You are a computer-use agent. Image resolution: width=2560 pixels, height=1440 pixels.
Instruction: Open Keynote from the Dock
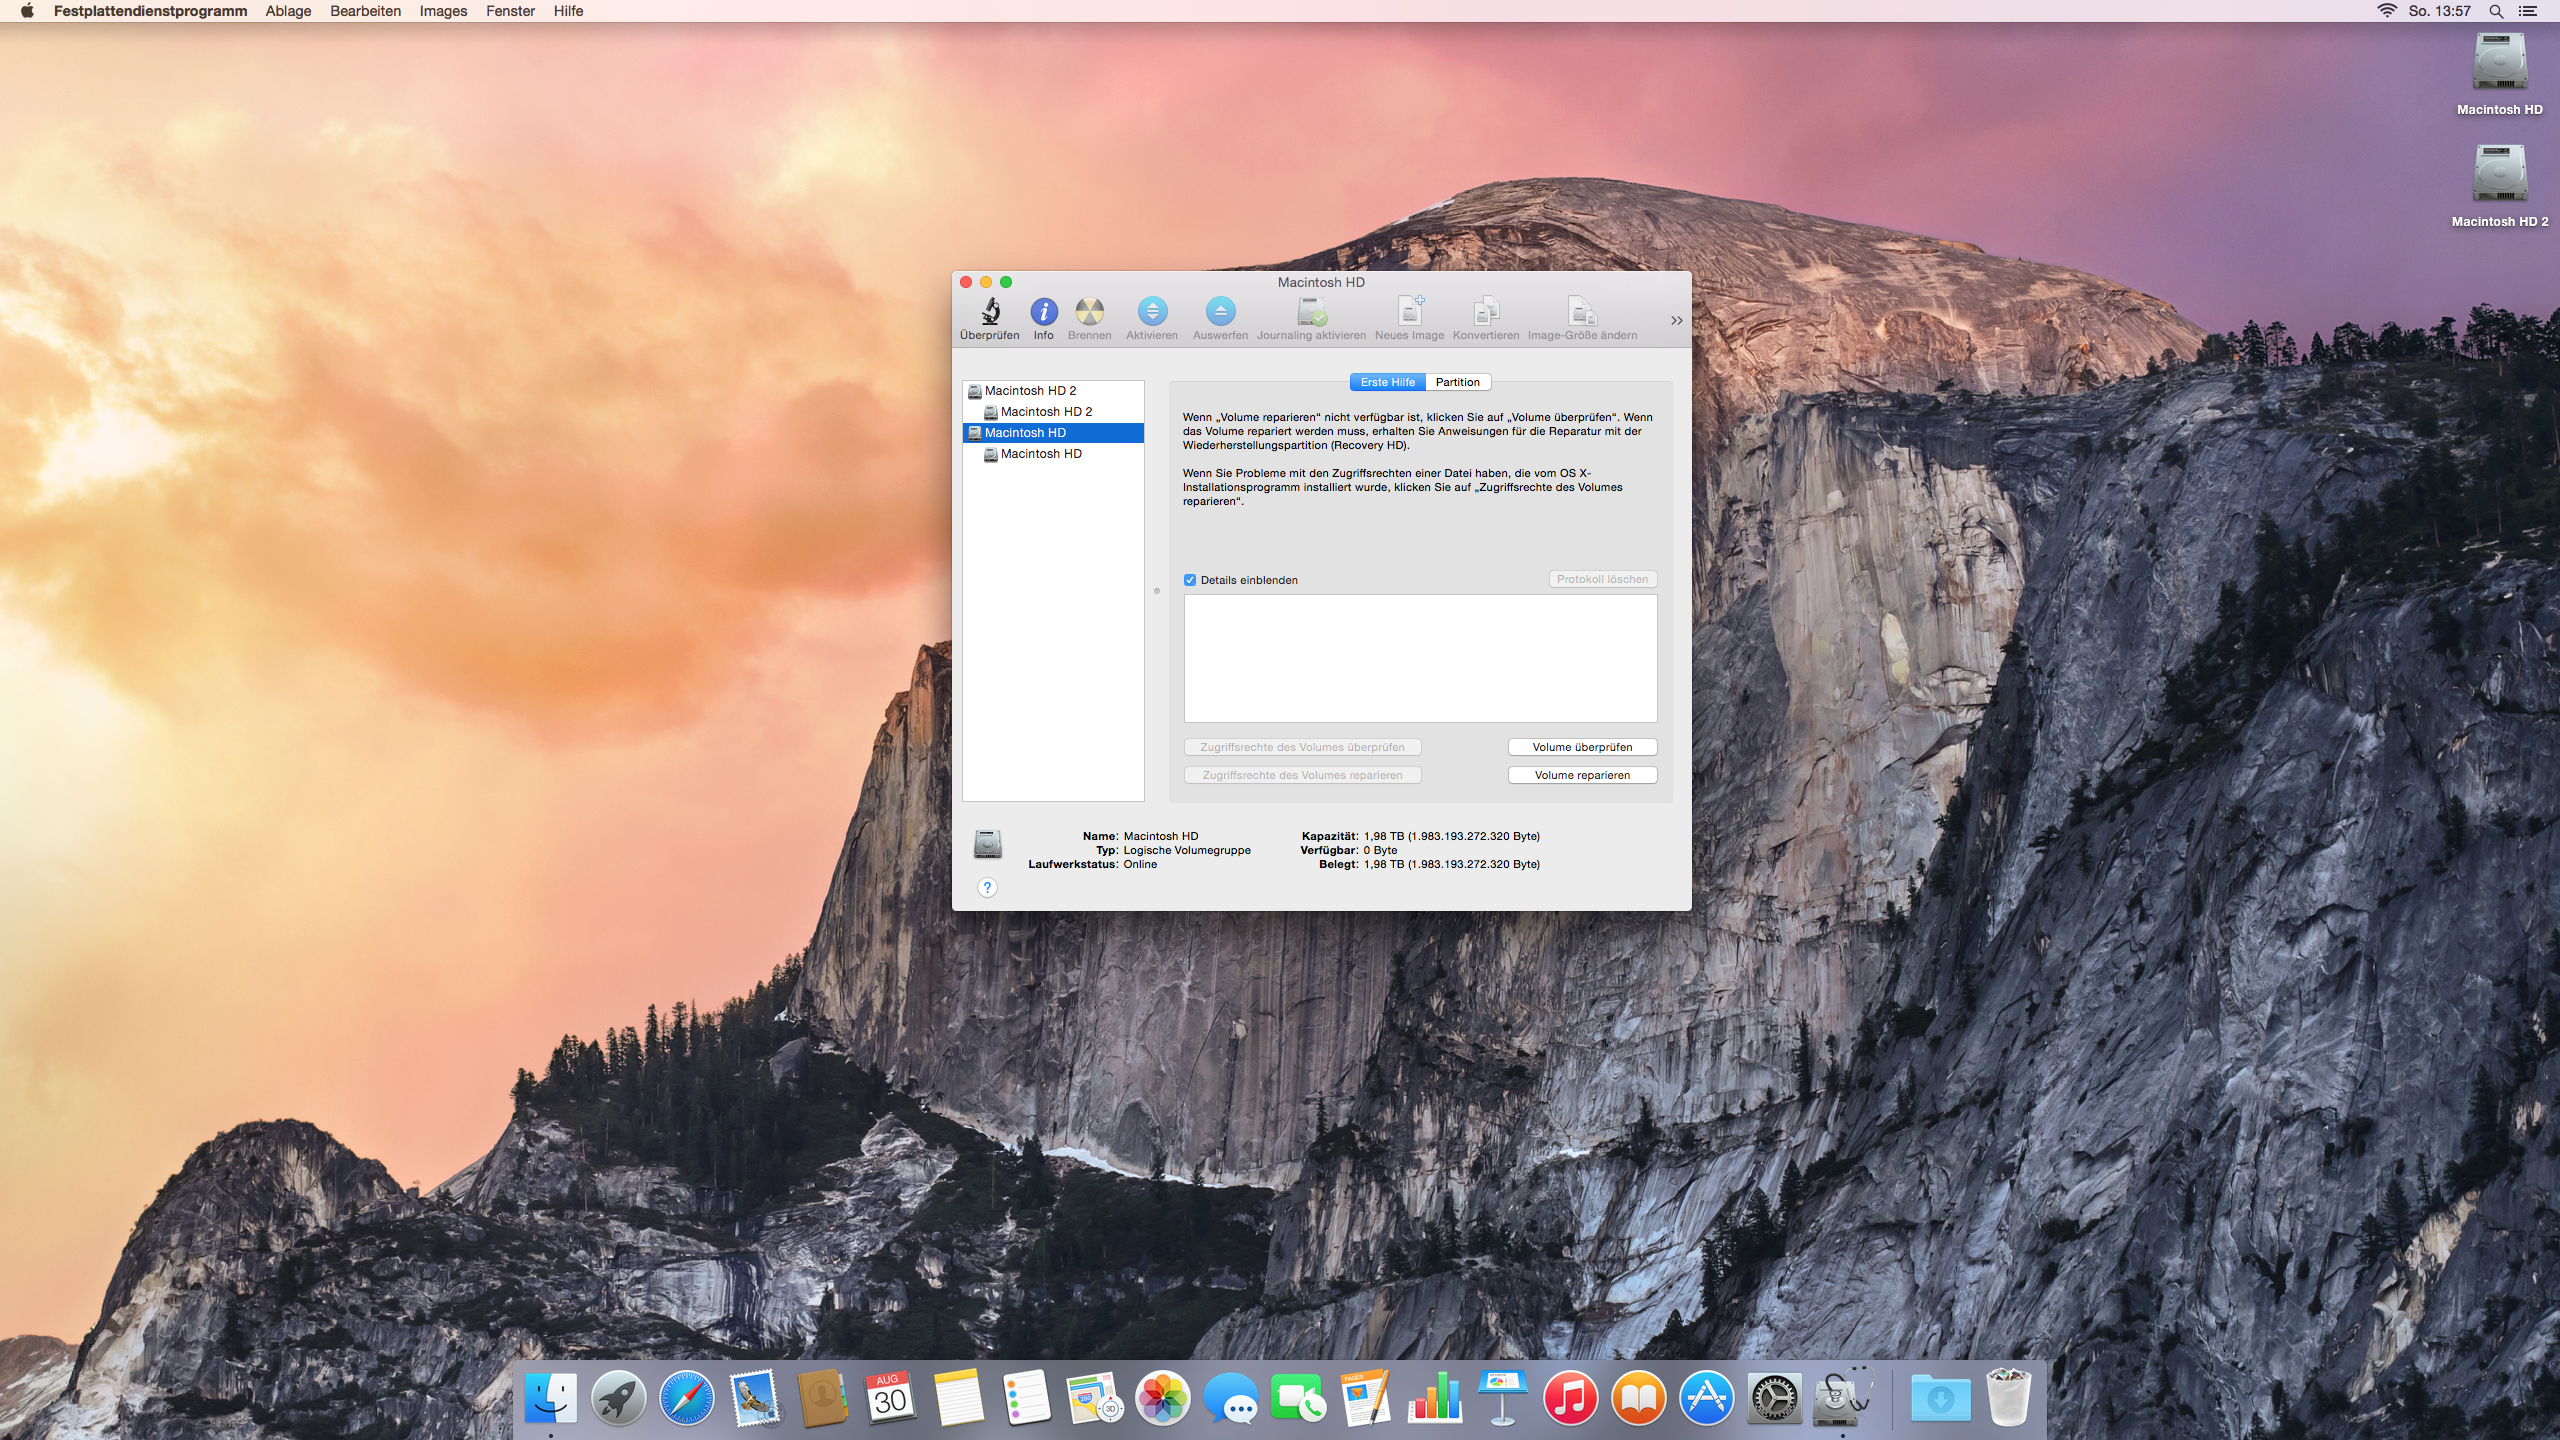click(x=1502, y=1397)
